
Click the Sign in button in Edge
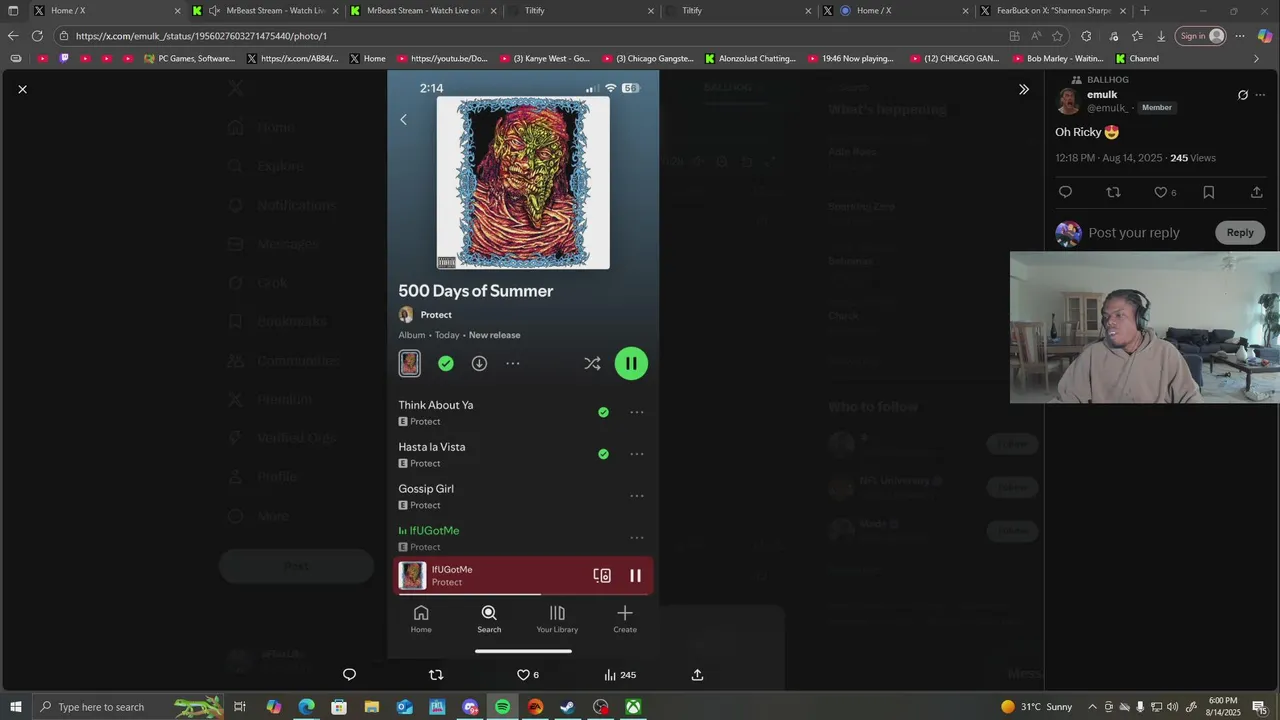tap(1201, 36)
